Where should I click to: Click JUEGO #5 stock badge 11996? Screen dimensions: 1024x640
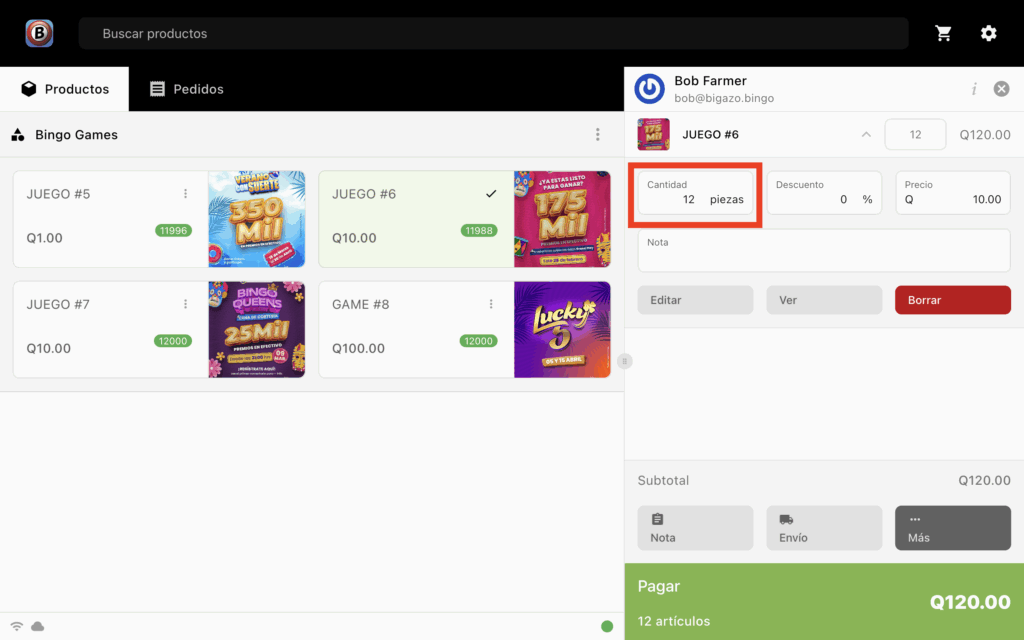pyautogui.click(x=173, y=231)
